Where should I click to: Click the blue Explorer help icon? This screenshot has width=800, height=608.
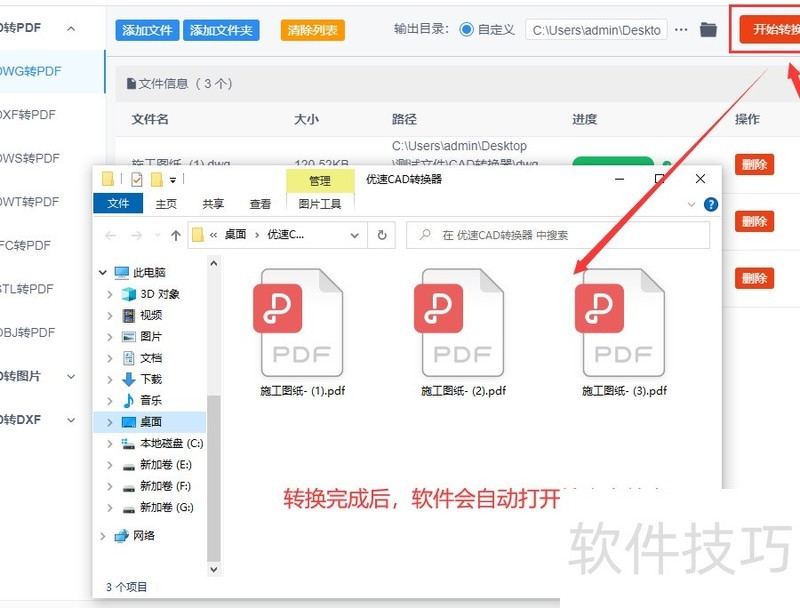coord(711,204)
